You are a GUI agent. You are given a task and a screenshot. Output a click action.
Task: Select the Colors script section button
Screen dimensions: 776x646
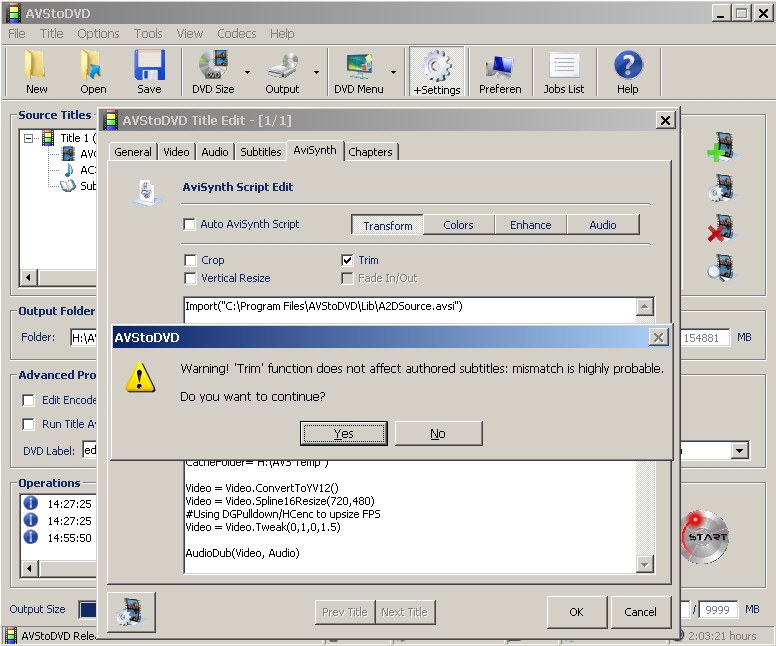click(458, 225)
